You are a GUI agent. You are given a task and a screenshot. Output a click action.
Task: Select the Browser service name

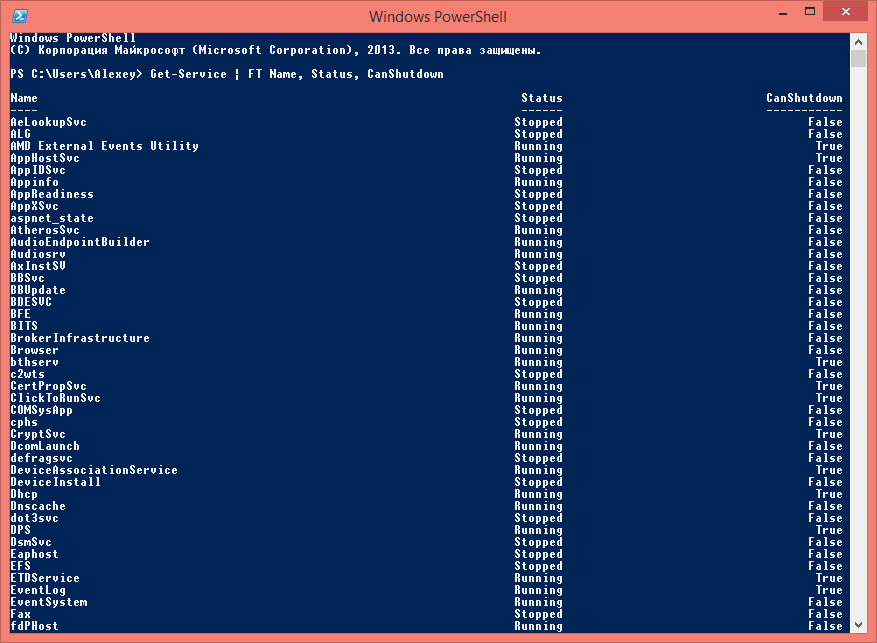35,350
